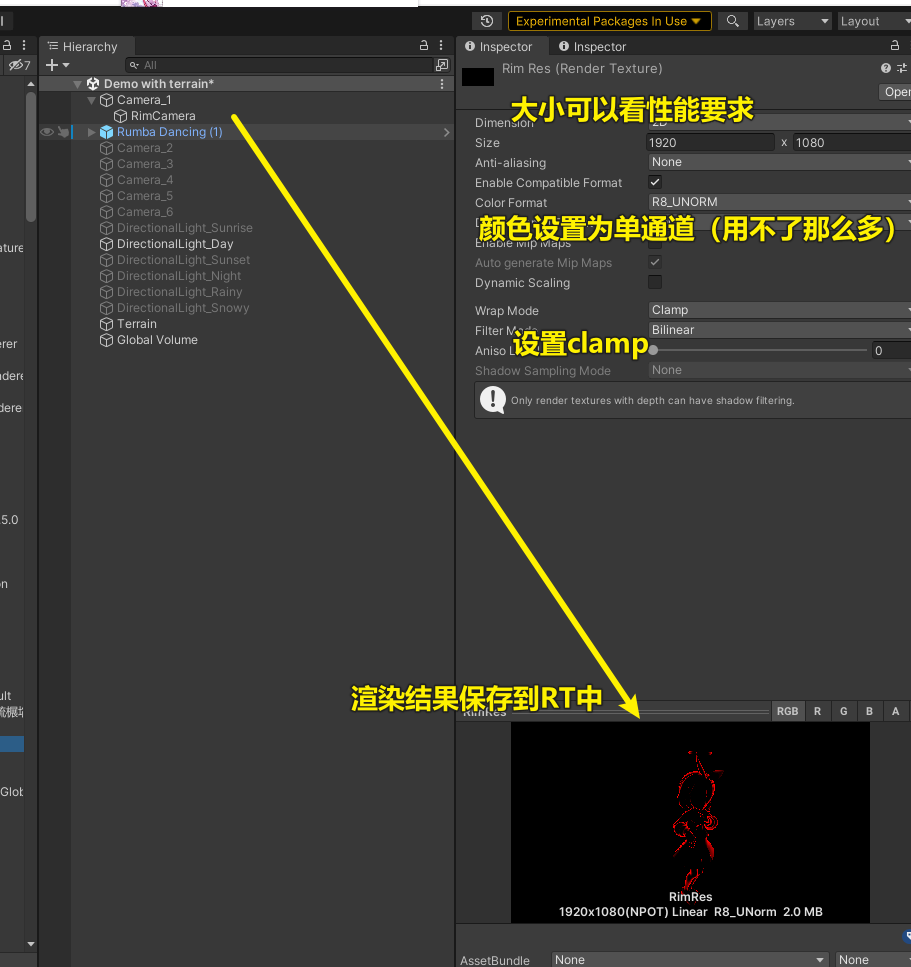Uncheck Enable Compatible Format
The image size is (911, 967).
[x=654, y=183]
